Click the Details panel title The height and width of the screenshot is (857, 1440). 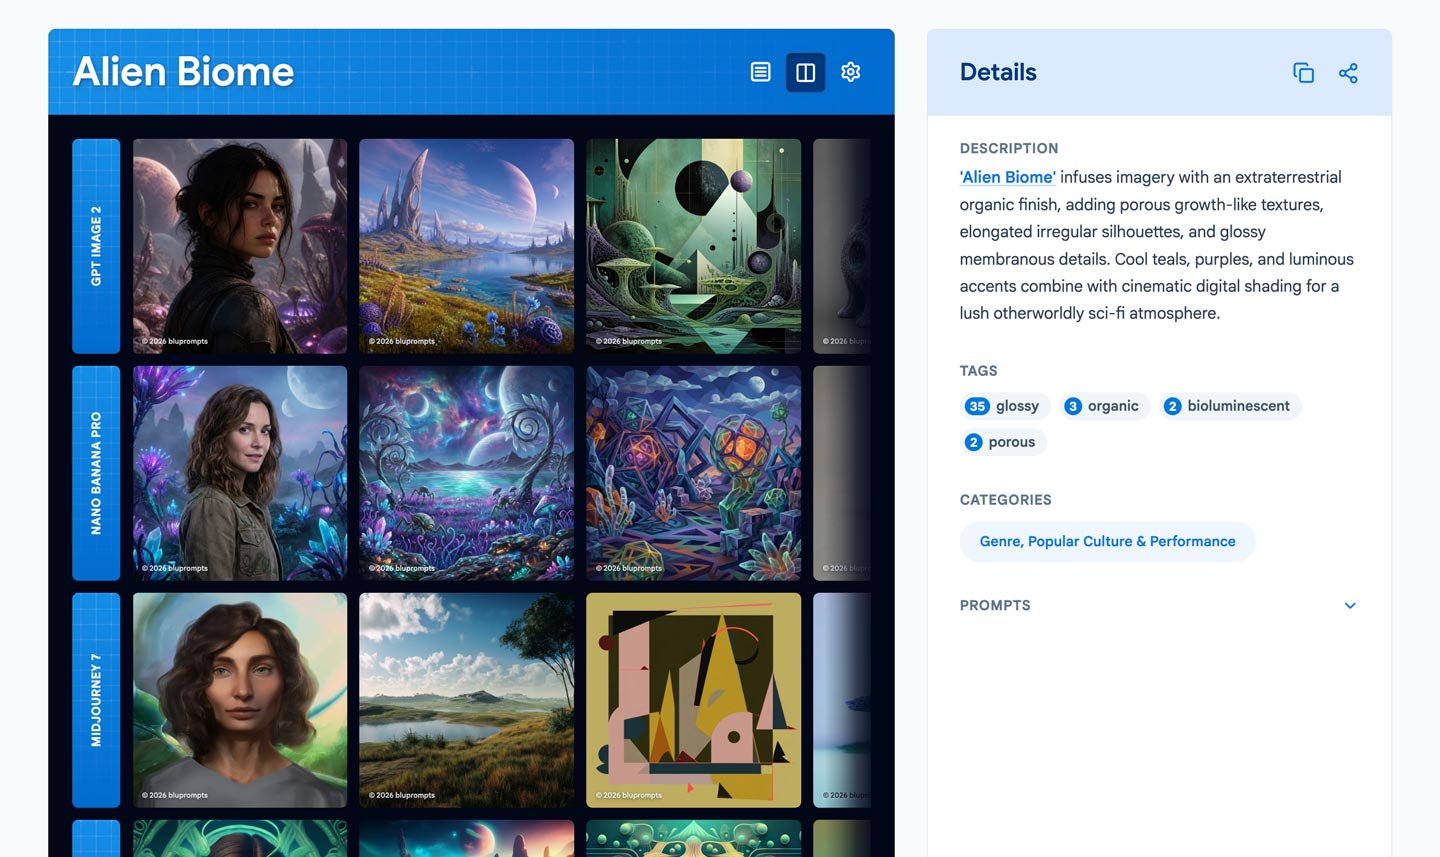998,72
